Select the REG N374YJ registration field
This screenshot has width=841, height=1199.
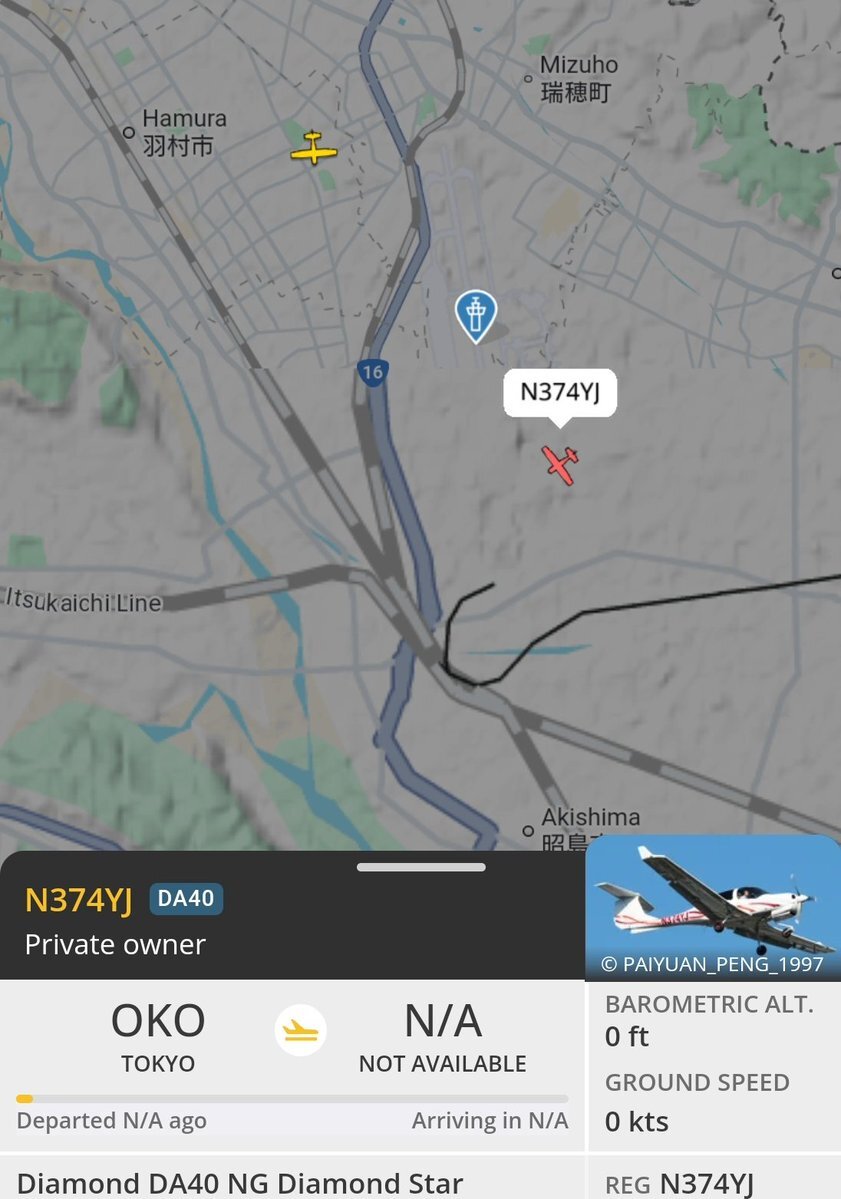[x=679, y=1184]
